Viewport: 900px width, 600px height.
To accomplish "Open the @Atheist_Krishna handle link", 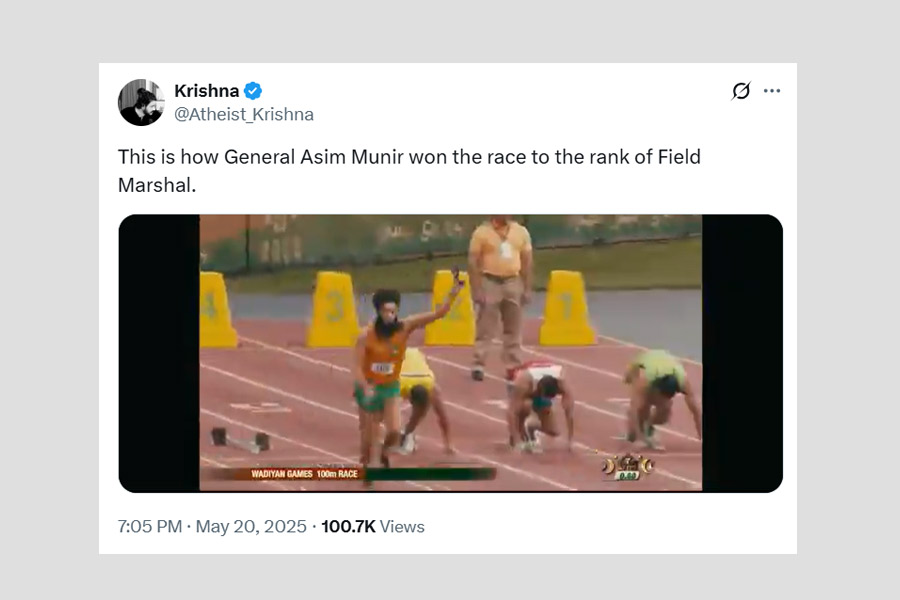I will pyautogui.click(x=244, y=114).
